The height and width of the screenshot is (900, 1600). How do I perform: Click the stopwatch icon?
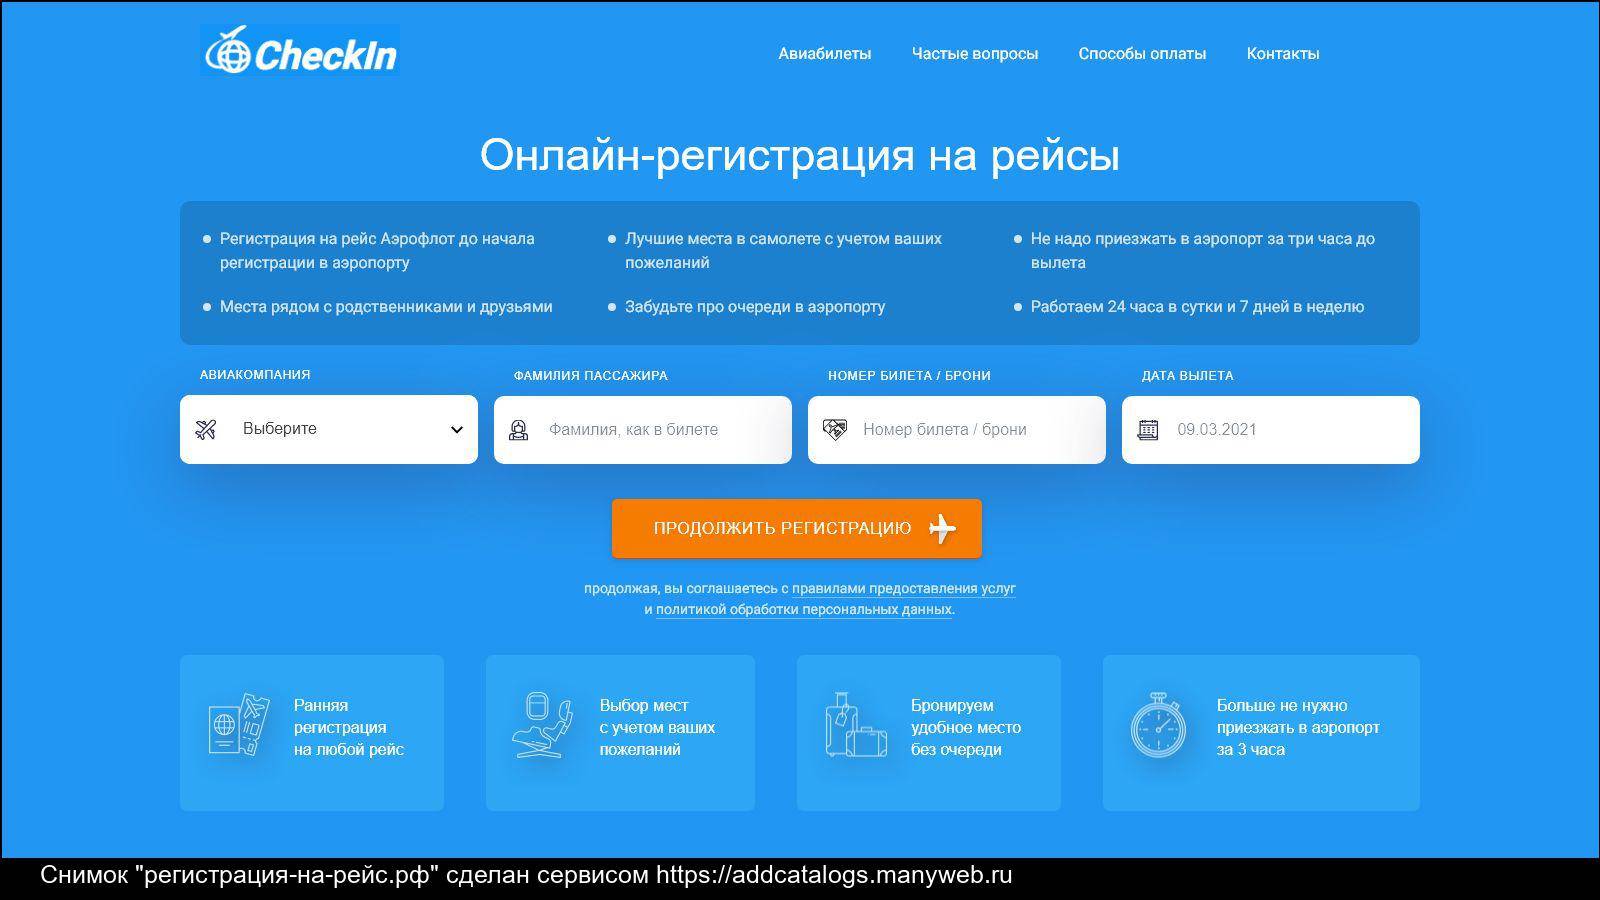[x=1158, y=725]
